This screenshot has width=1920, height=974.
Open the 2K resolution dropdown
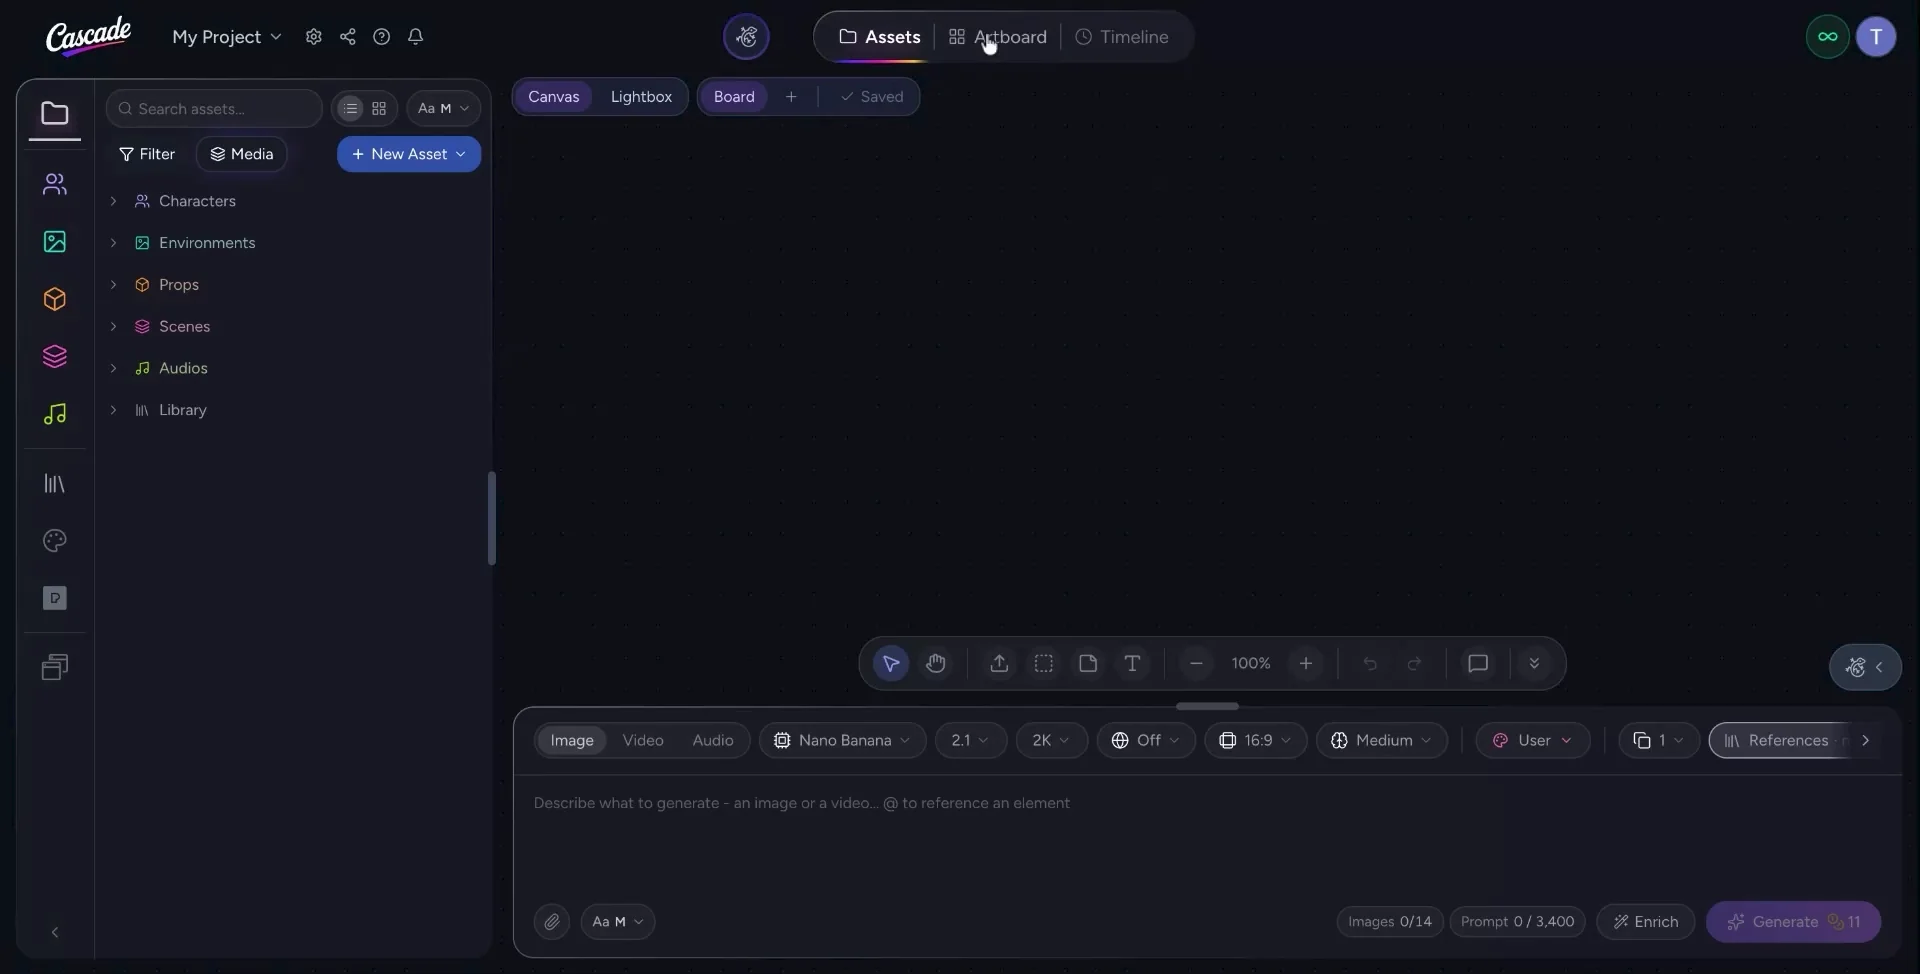click(1052, 741)
